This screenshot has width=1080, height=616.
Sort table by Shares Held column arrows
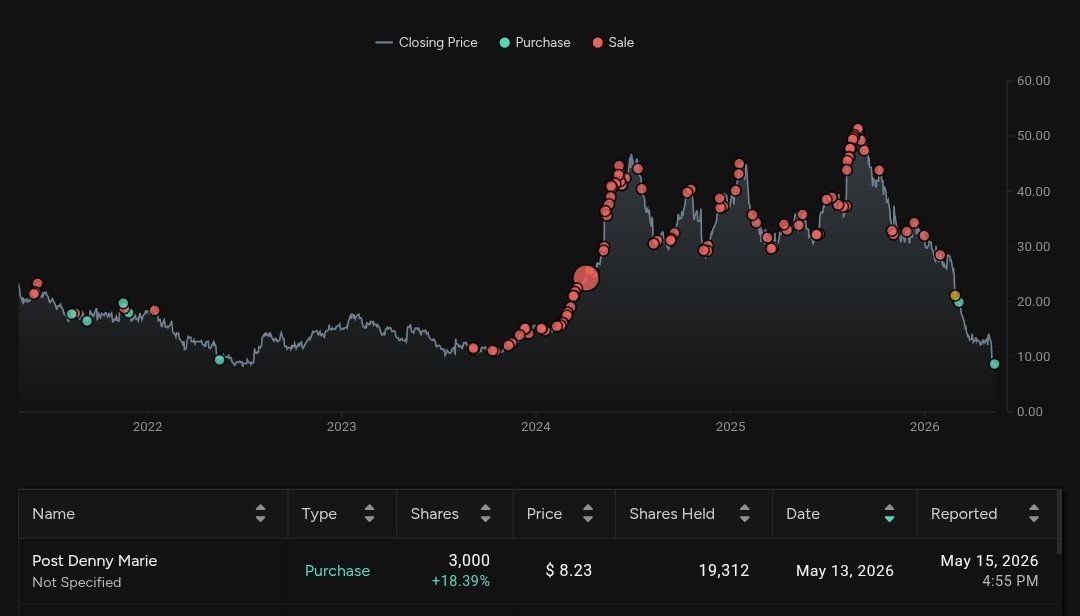pos(745,513)
